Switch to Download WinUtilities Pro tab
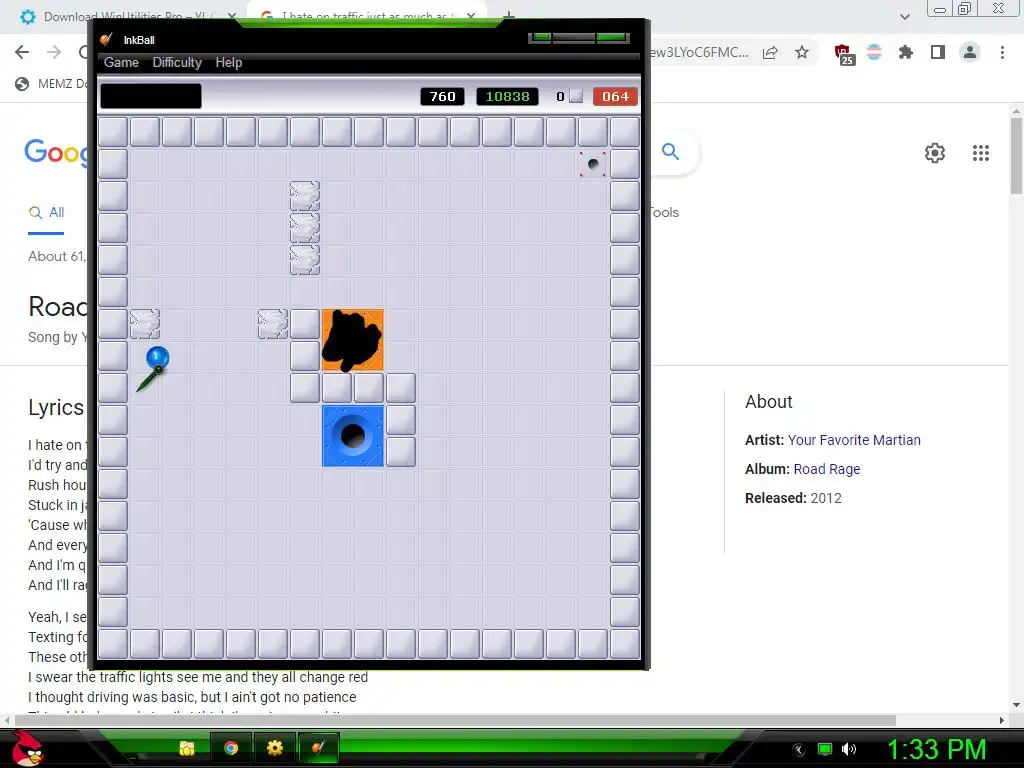The height and width of the screenshot is (768, 1024). coord(129,16)
